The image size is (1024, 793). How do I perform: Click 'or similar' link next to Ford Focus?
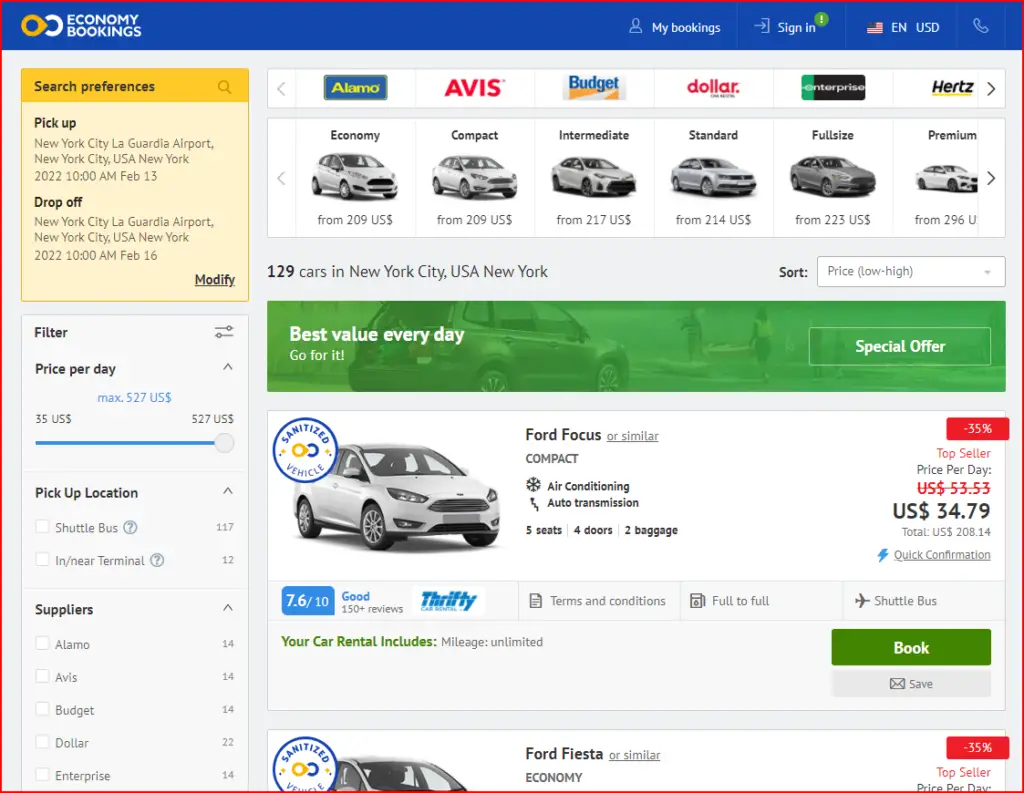tap(632, 436)
